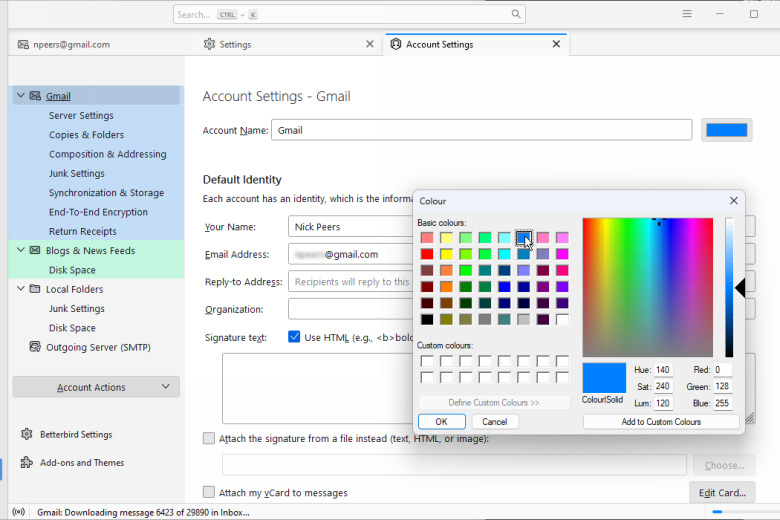Open the hamburger application menu
Viewport: 780px width, 520px height.
(x=687, y=14)
